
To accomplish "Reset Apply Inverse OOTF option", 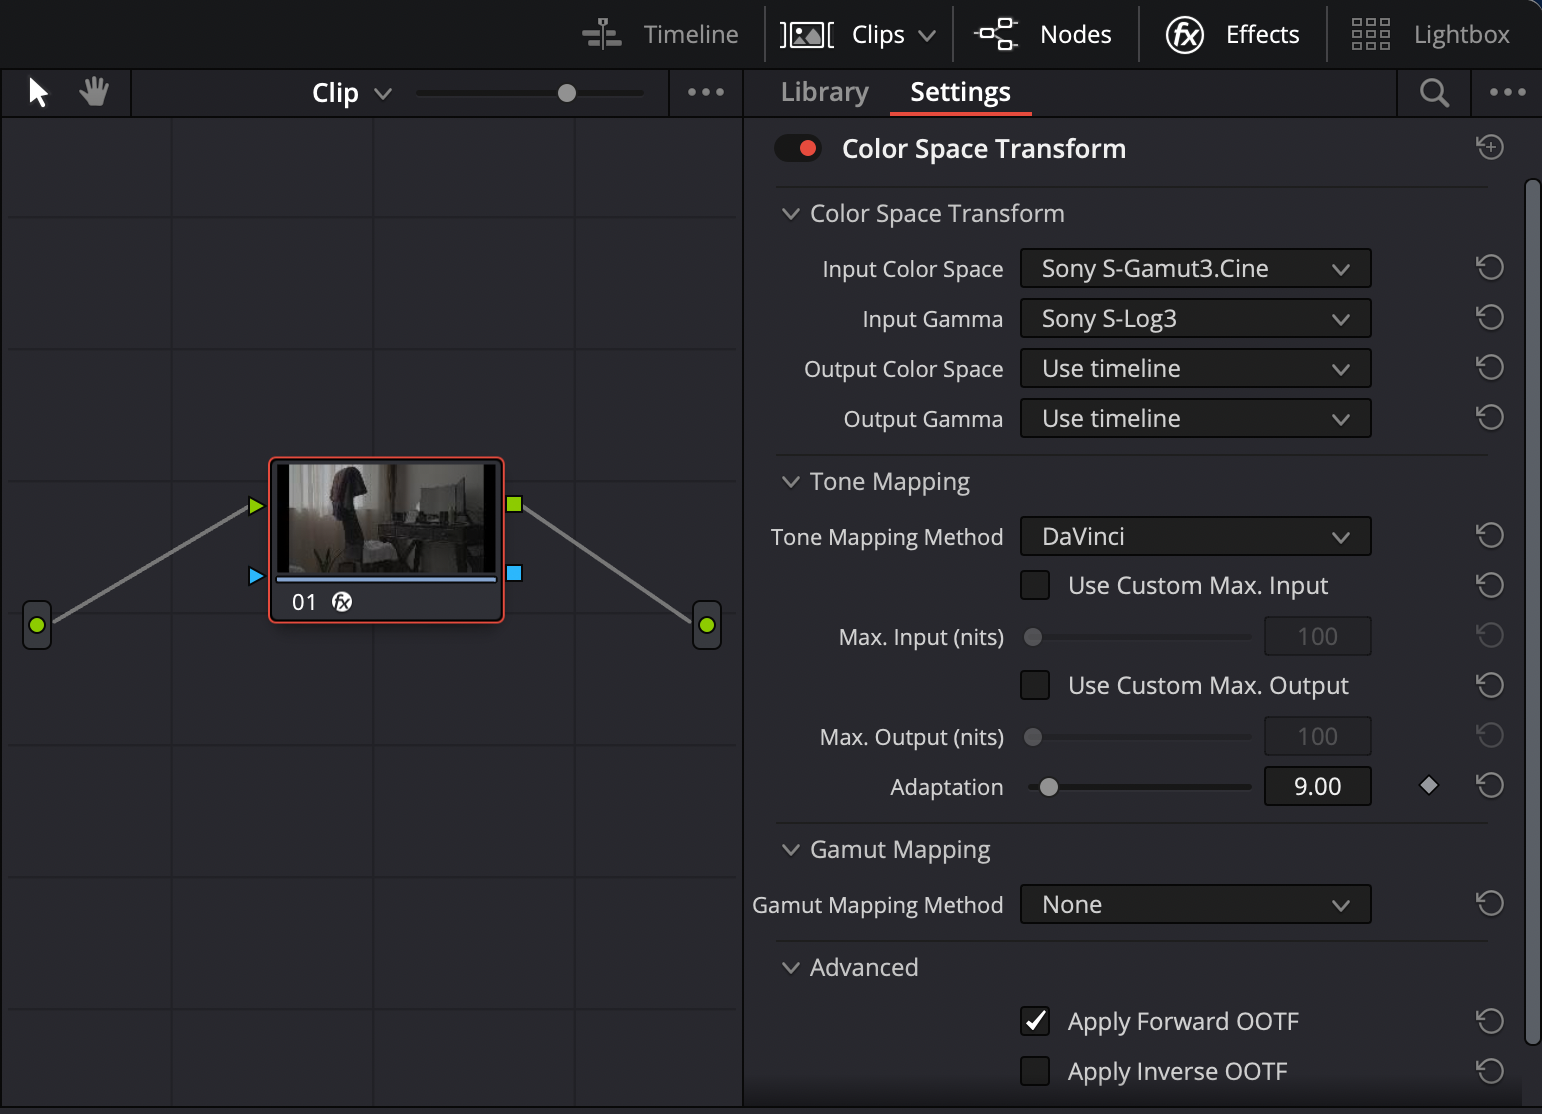I will click(x=1490, y=1071).
